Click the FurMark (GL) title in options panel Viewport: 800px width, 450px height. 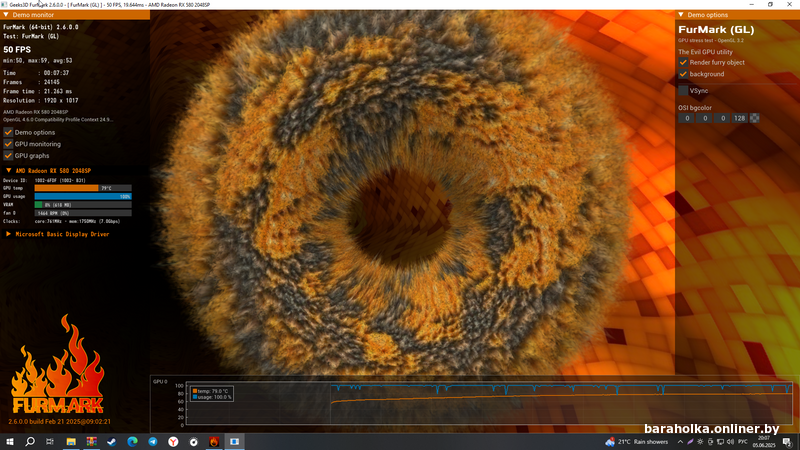716,30
